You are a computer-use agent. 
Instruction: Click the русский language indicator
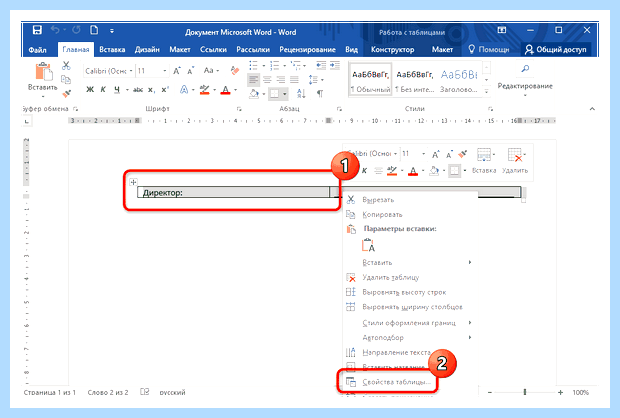point(172,392)
